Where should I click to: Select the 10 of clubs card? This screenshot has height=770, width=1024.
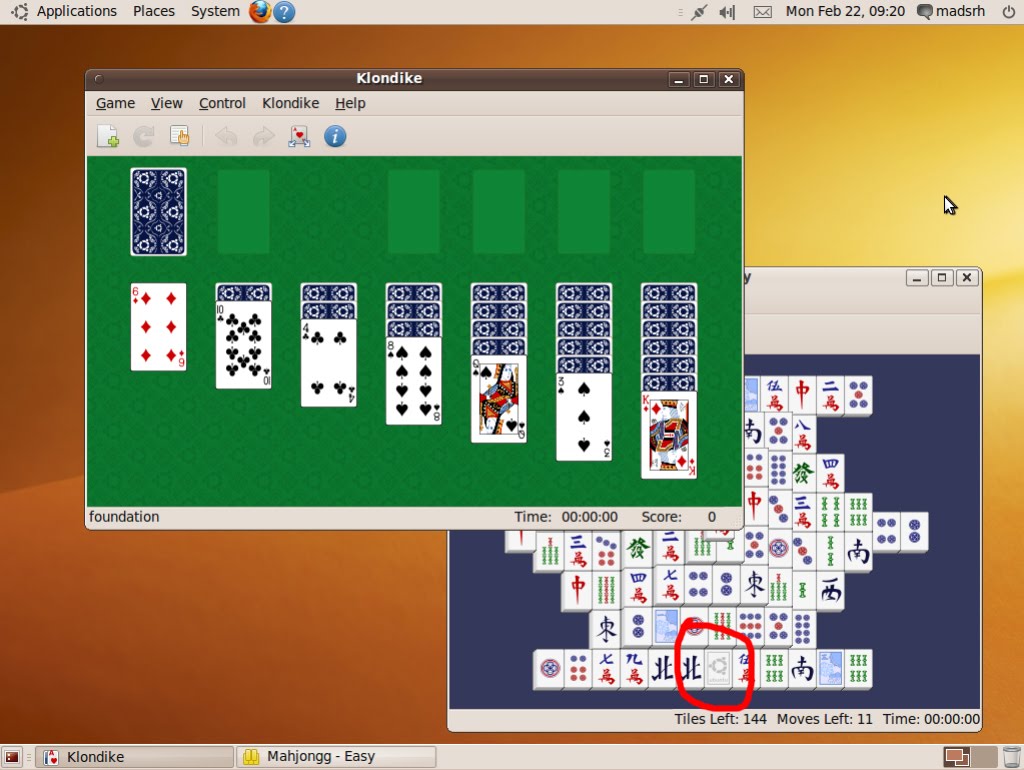click(244, 345)
